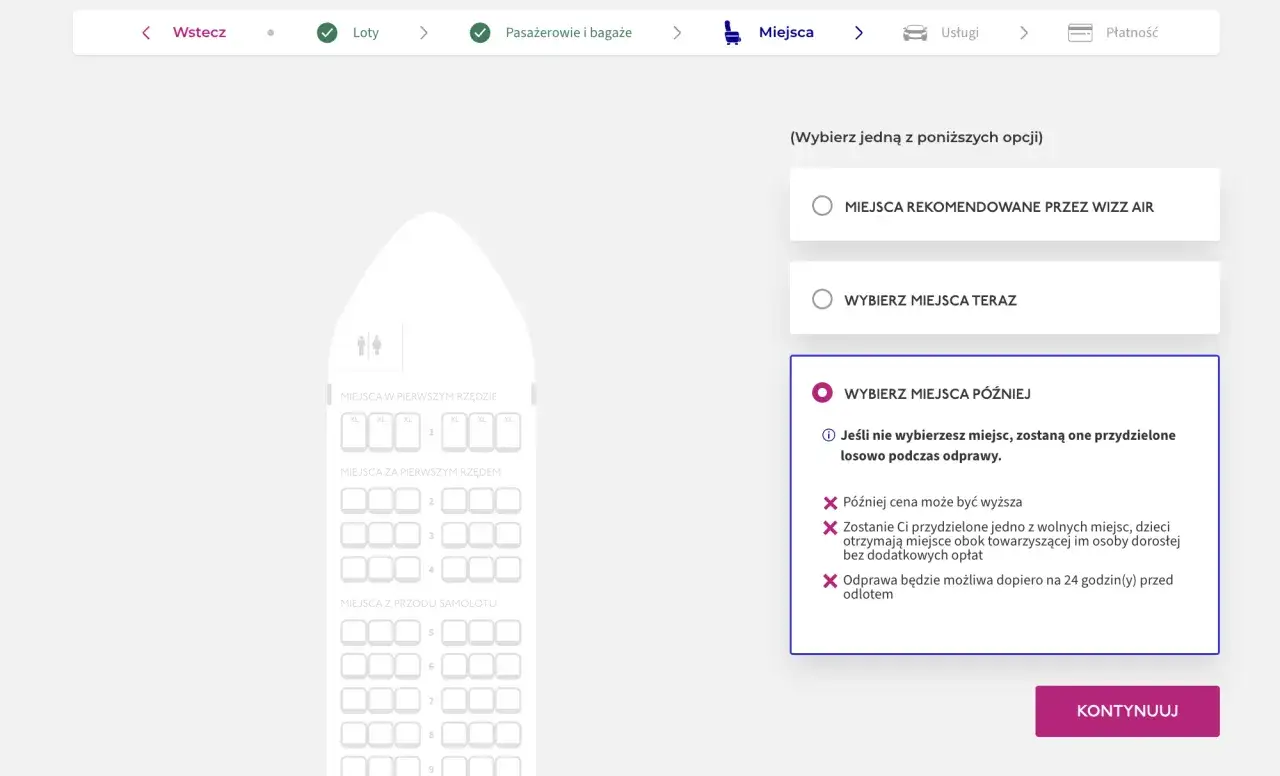Click Wstecz to go back
The height and width of the screenshot is (776, 1280).
198,32
